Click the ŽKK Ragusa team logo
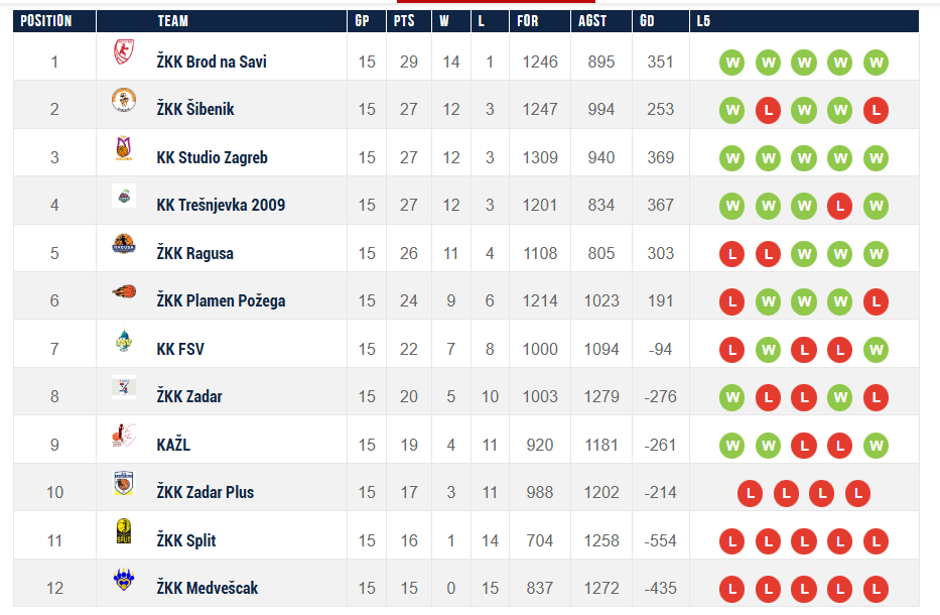Screen dimensions: 940x615 coord(124,246)
